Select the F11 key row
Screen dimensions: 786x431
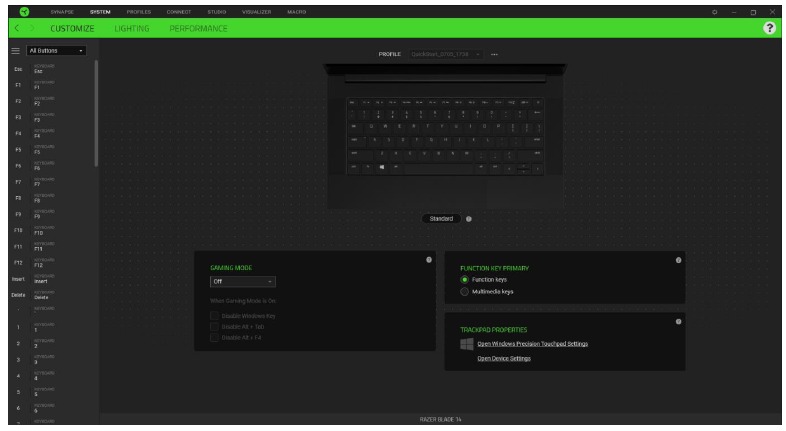(x=52, y=247)
